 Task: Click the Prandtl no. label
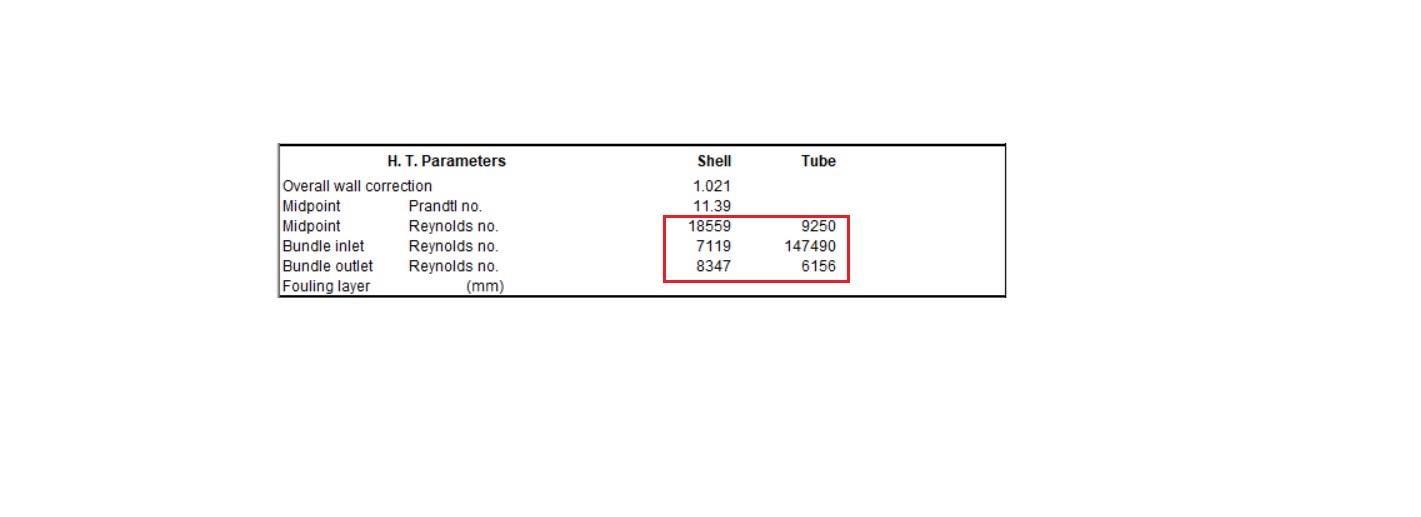coord(445,206)
